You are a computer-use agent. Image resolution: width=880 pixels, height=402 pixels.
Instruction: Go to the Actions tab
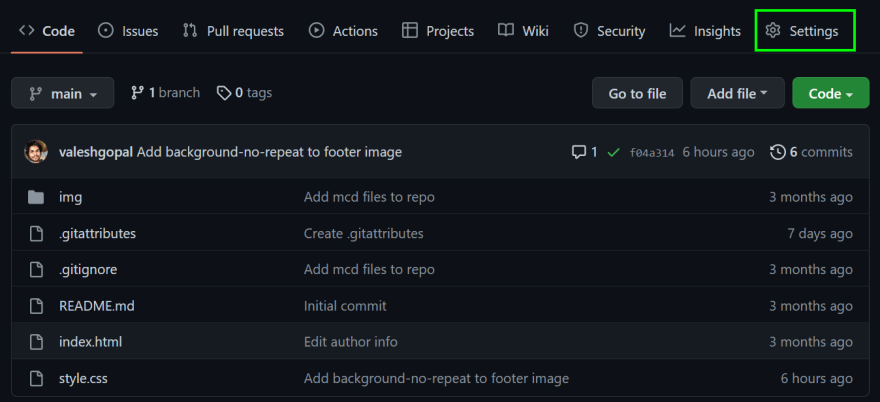(x=343, y=31)
